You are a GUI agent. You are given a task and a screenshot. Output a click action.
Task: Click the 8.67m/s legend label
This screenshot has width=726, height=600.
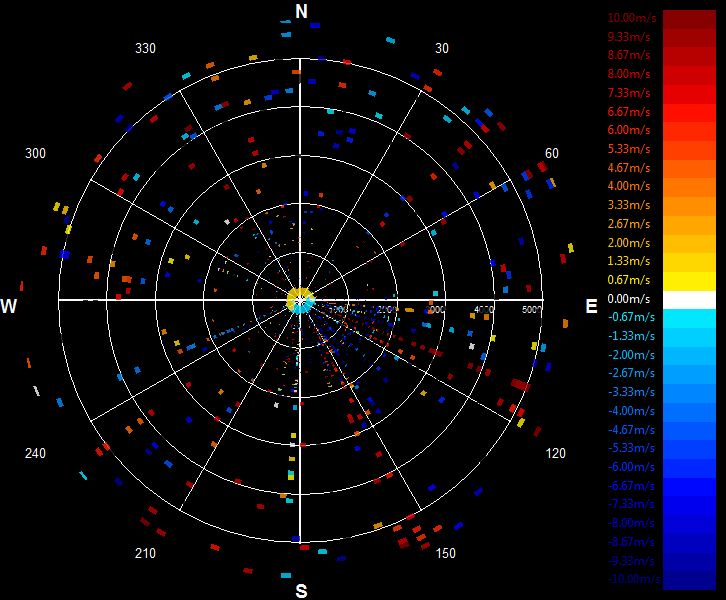click(629, 55)
